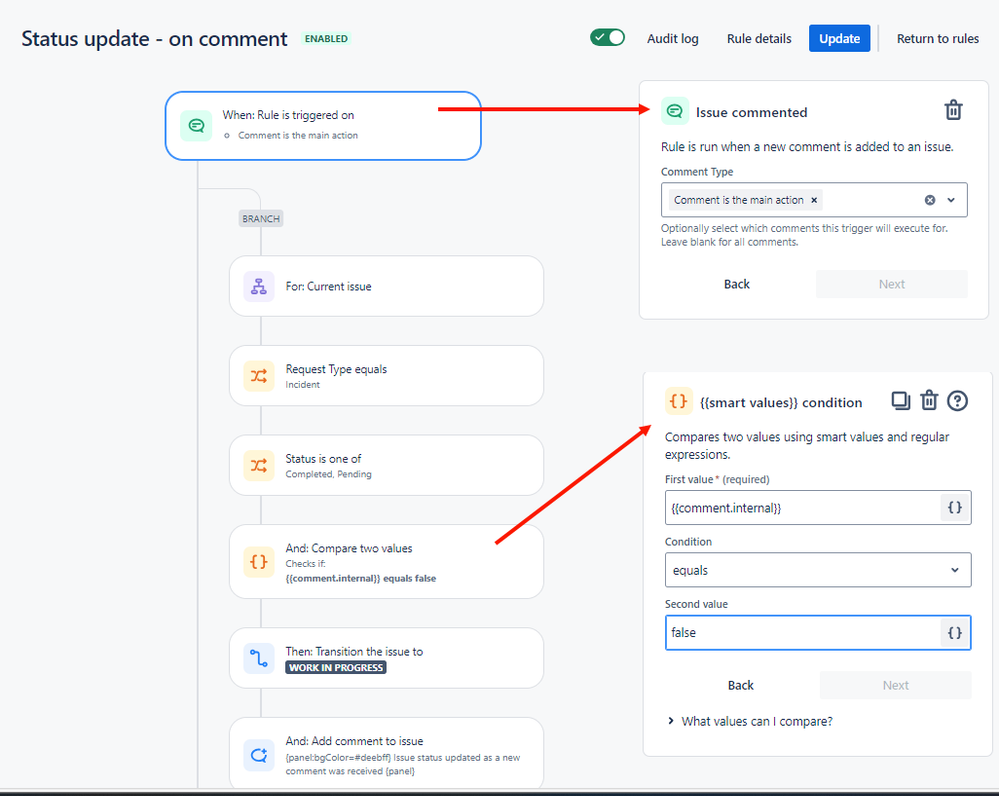Click the Compare two values braces icon
Screen dimensions: 999x796
click(259, 562)
